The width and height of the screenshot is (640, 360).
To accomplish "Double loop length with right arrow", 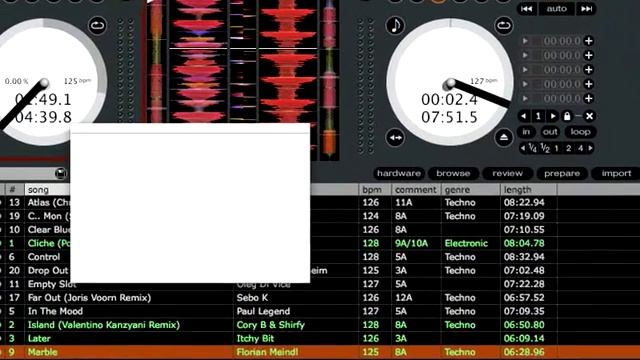I will tap(590, 148).
